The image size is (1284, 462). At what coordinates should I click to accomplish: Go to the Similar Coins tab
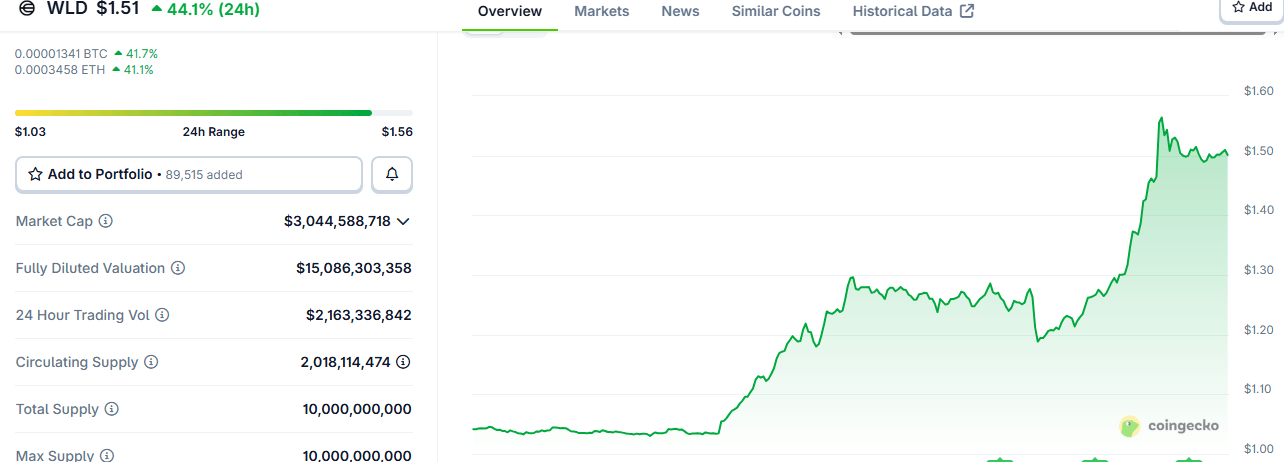[776, 11]
